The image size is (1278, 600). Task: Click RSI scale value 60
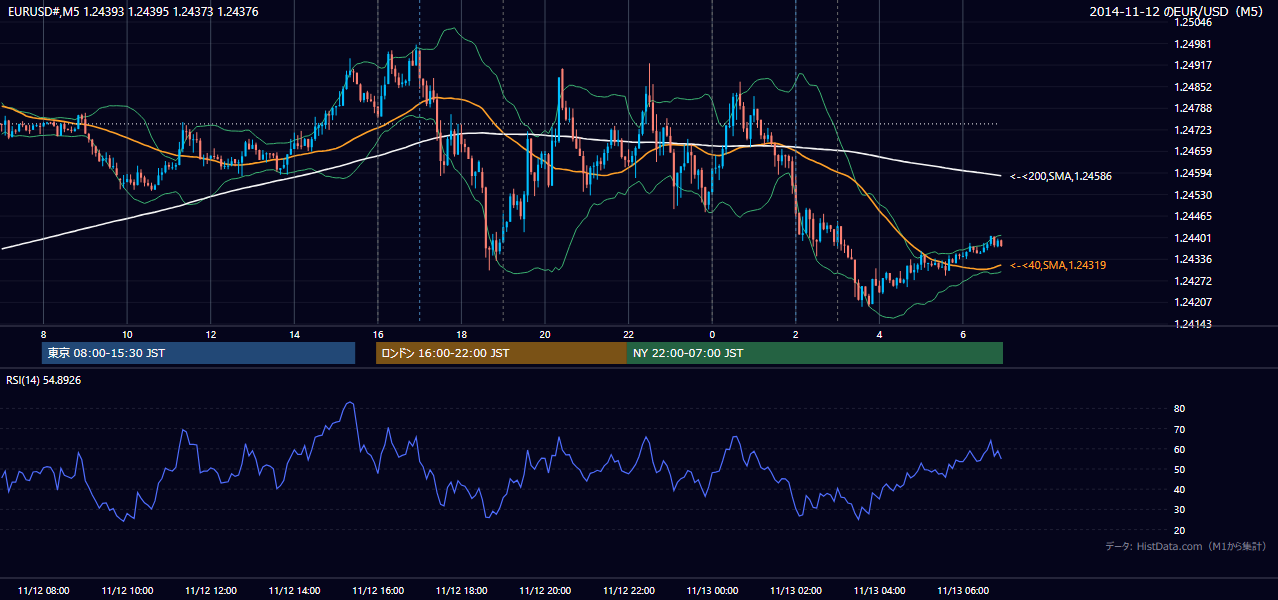tap(1179, 449)
